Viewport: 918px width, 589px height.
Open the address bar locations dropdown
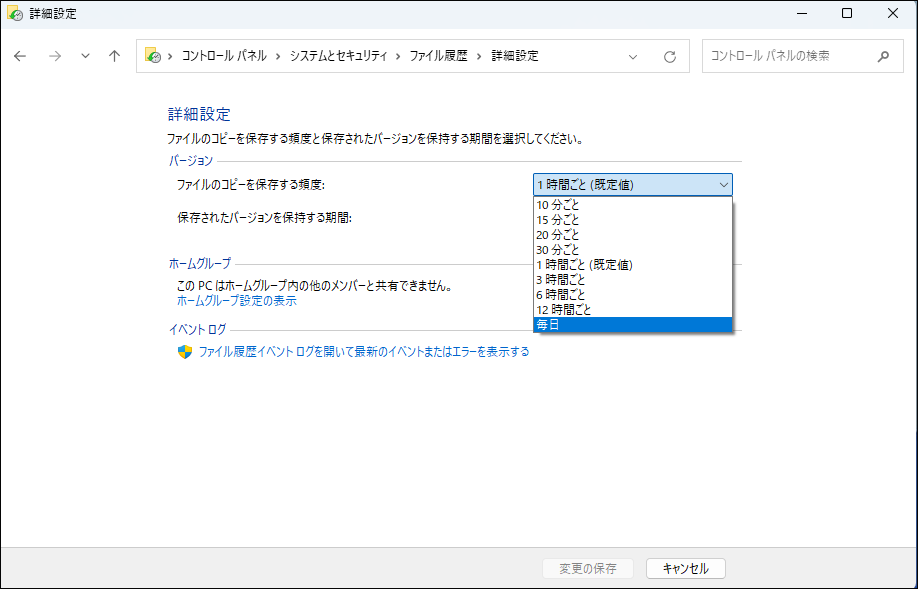pyautogui.click(x=632, y=56)
